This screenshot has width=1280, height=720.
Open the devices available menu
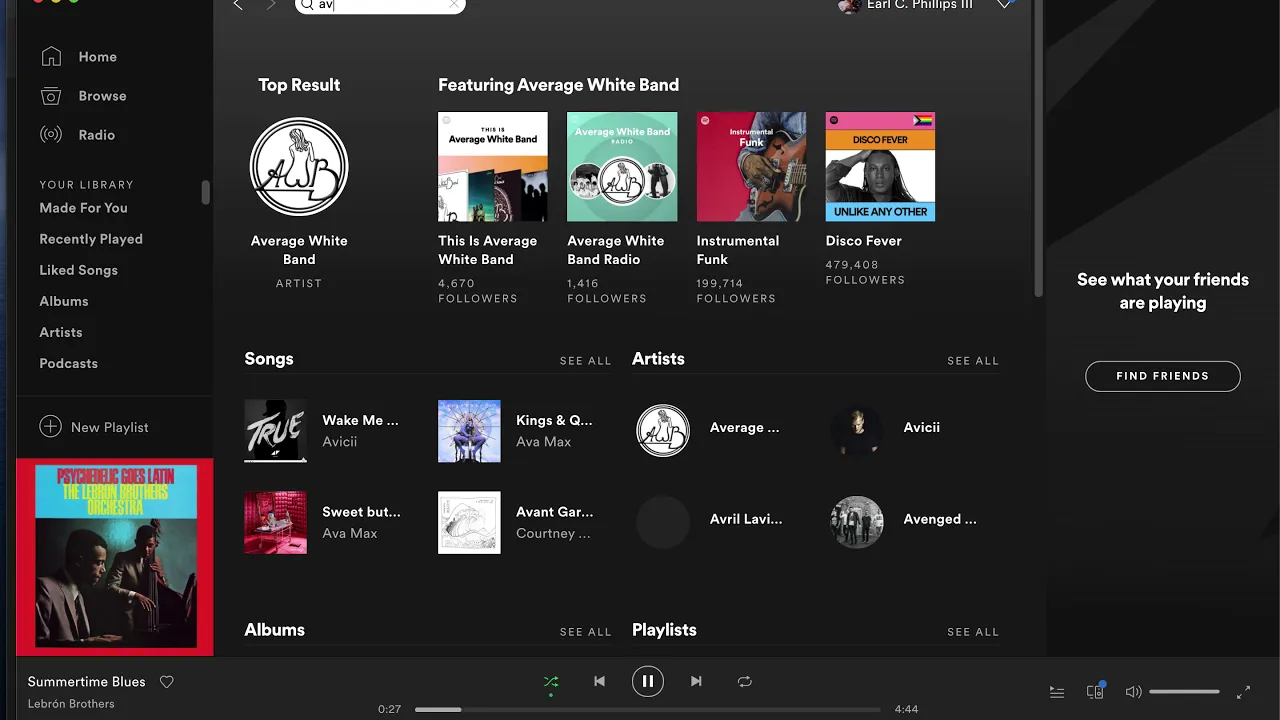click(1095, 691)
